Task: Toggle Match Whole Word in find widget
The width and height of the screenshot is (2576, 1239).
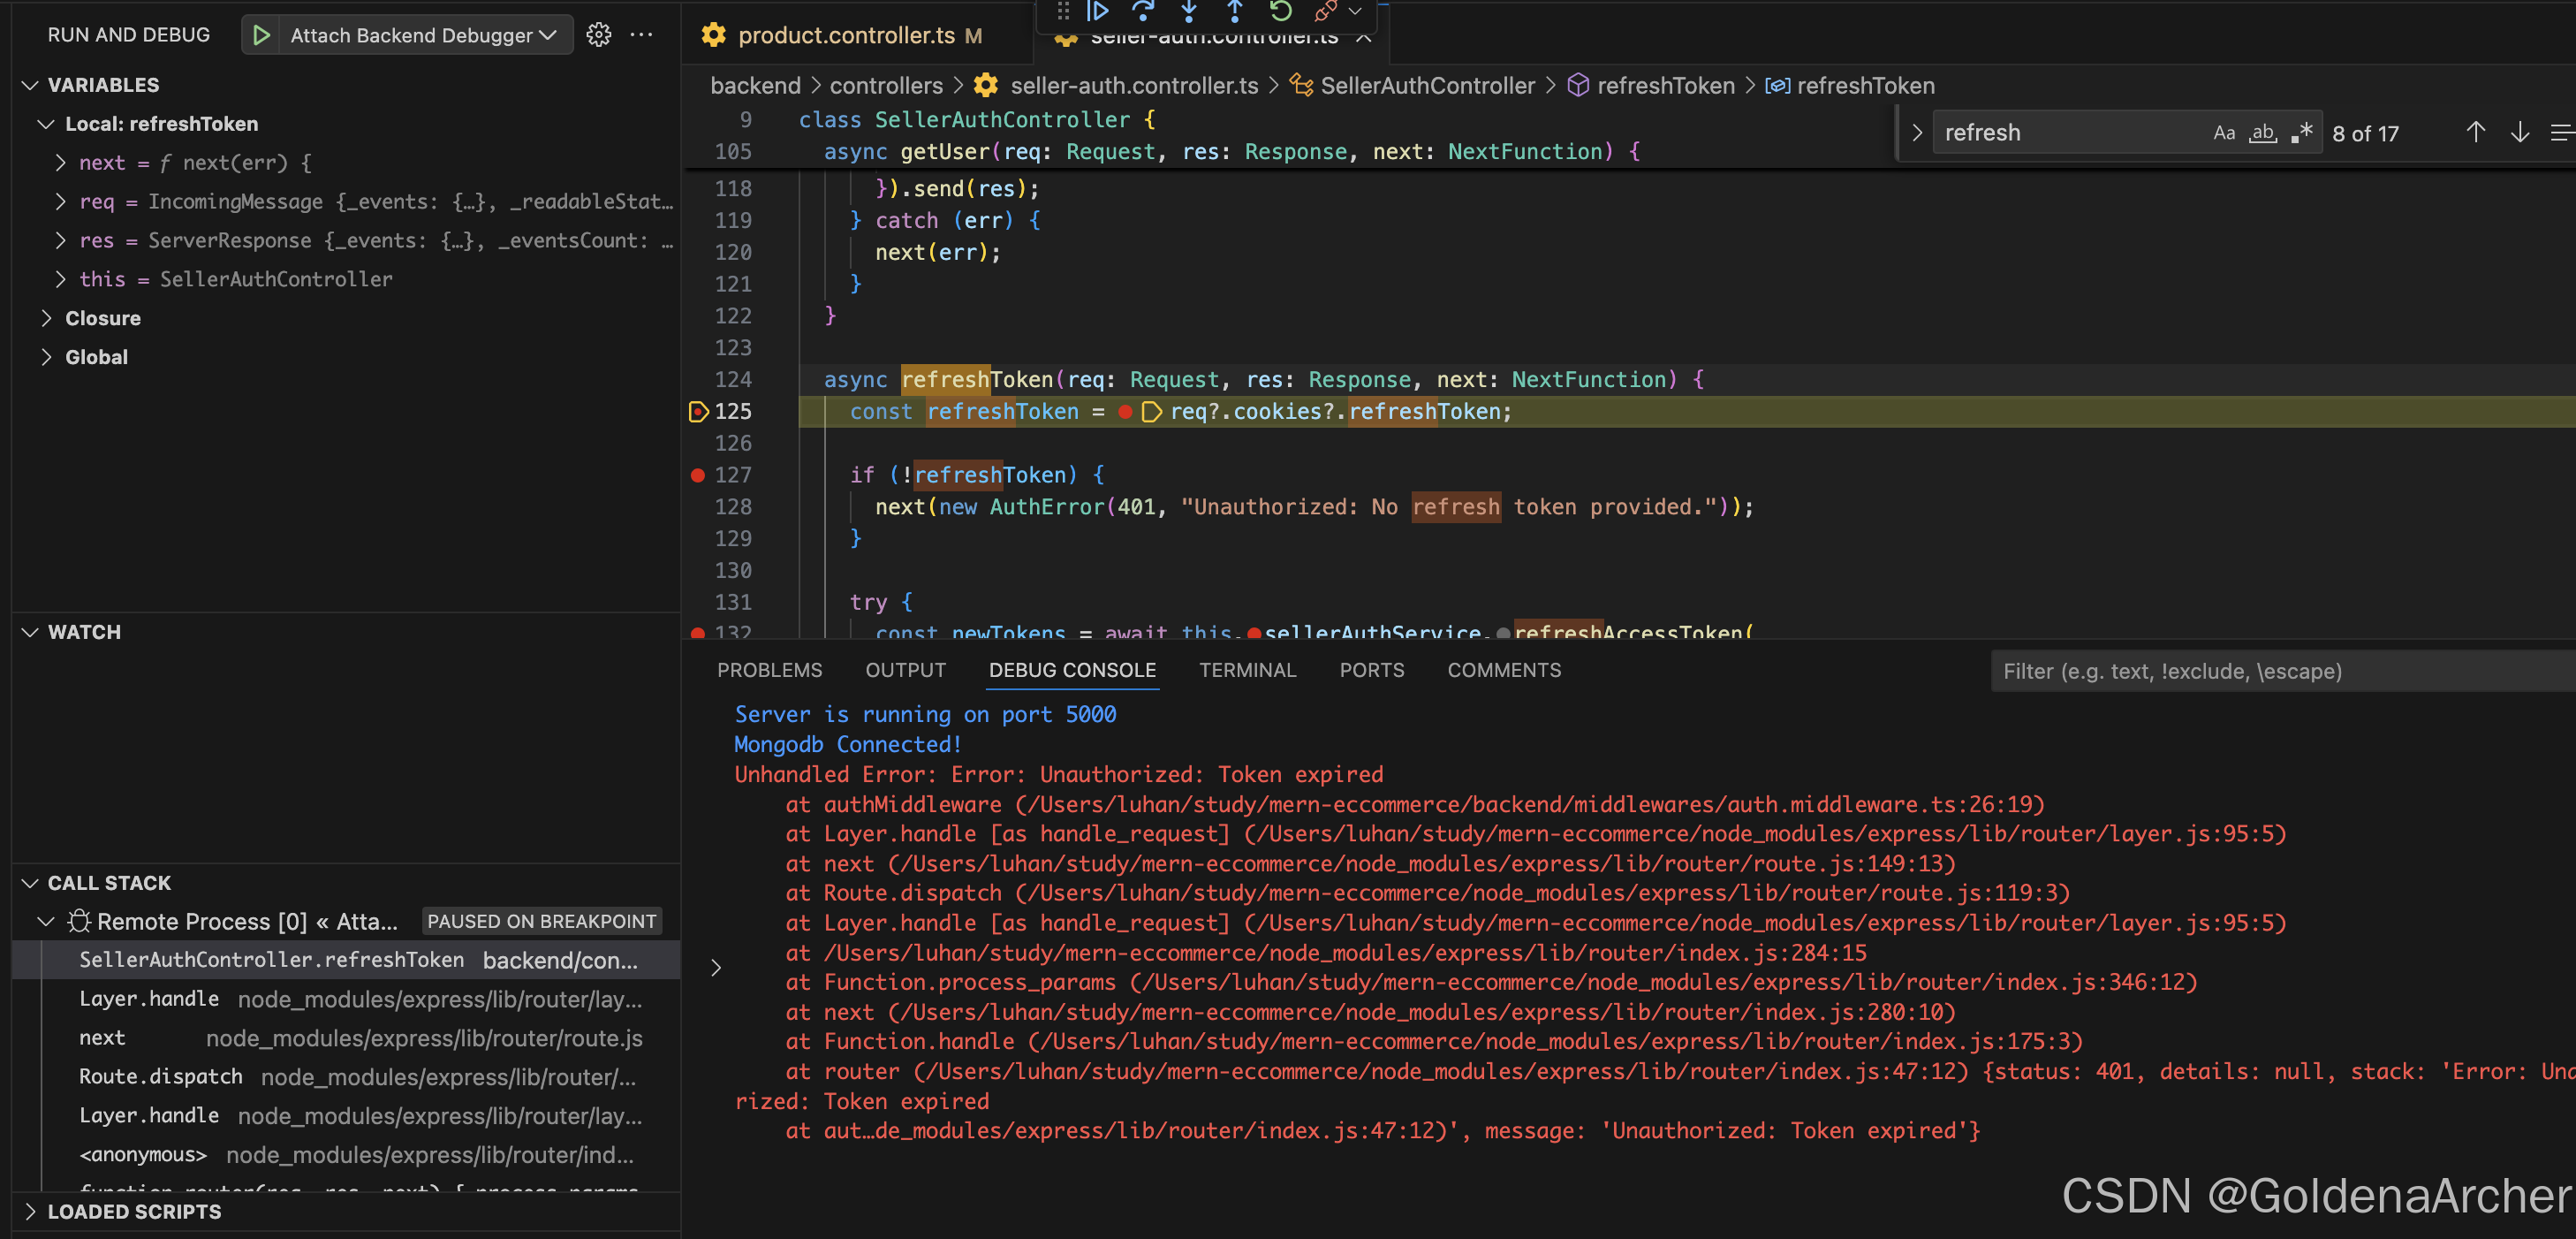Action: (2262, 133)
